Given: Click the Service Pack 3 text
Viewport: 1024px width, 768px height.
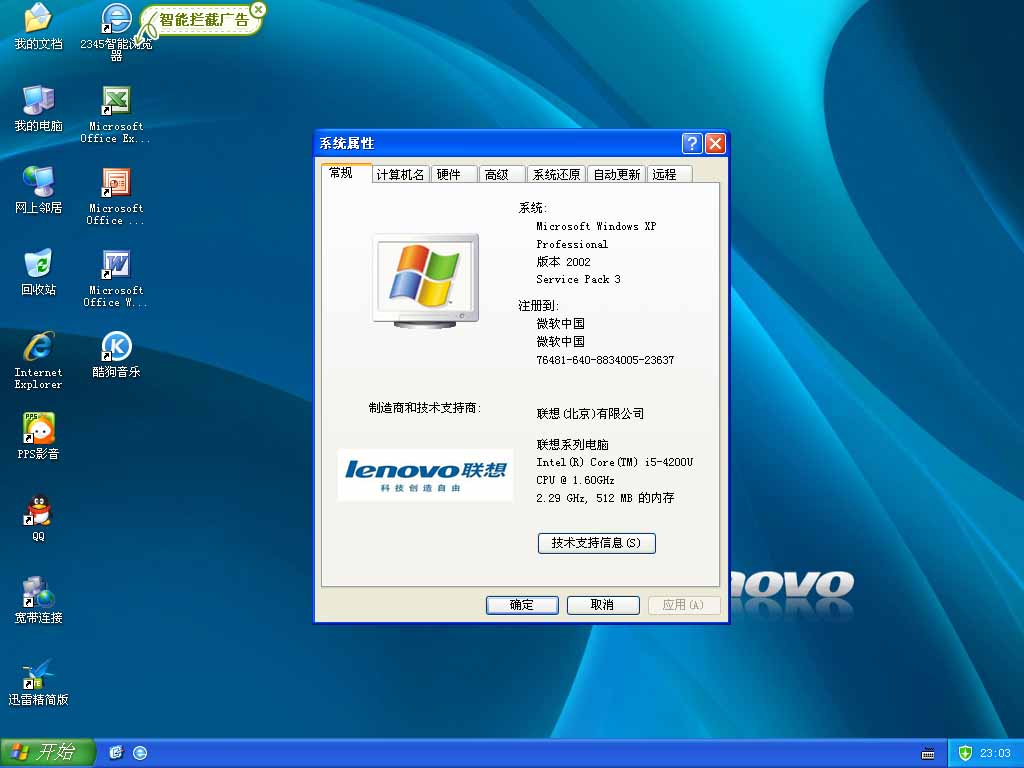Looking at the screenshot, I should 578,279.
